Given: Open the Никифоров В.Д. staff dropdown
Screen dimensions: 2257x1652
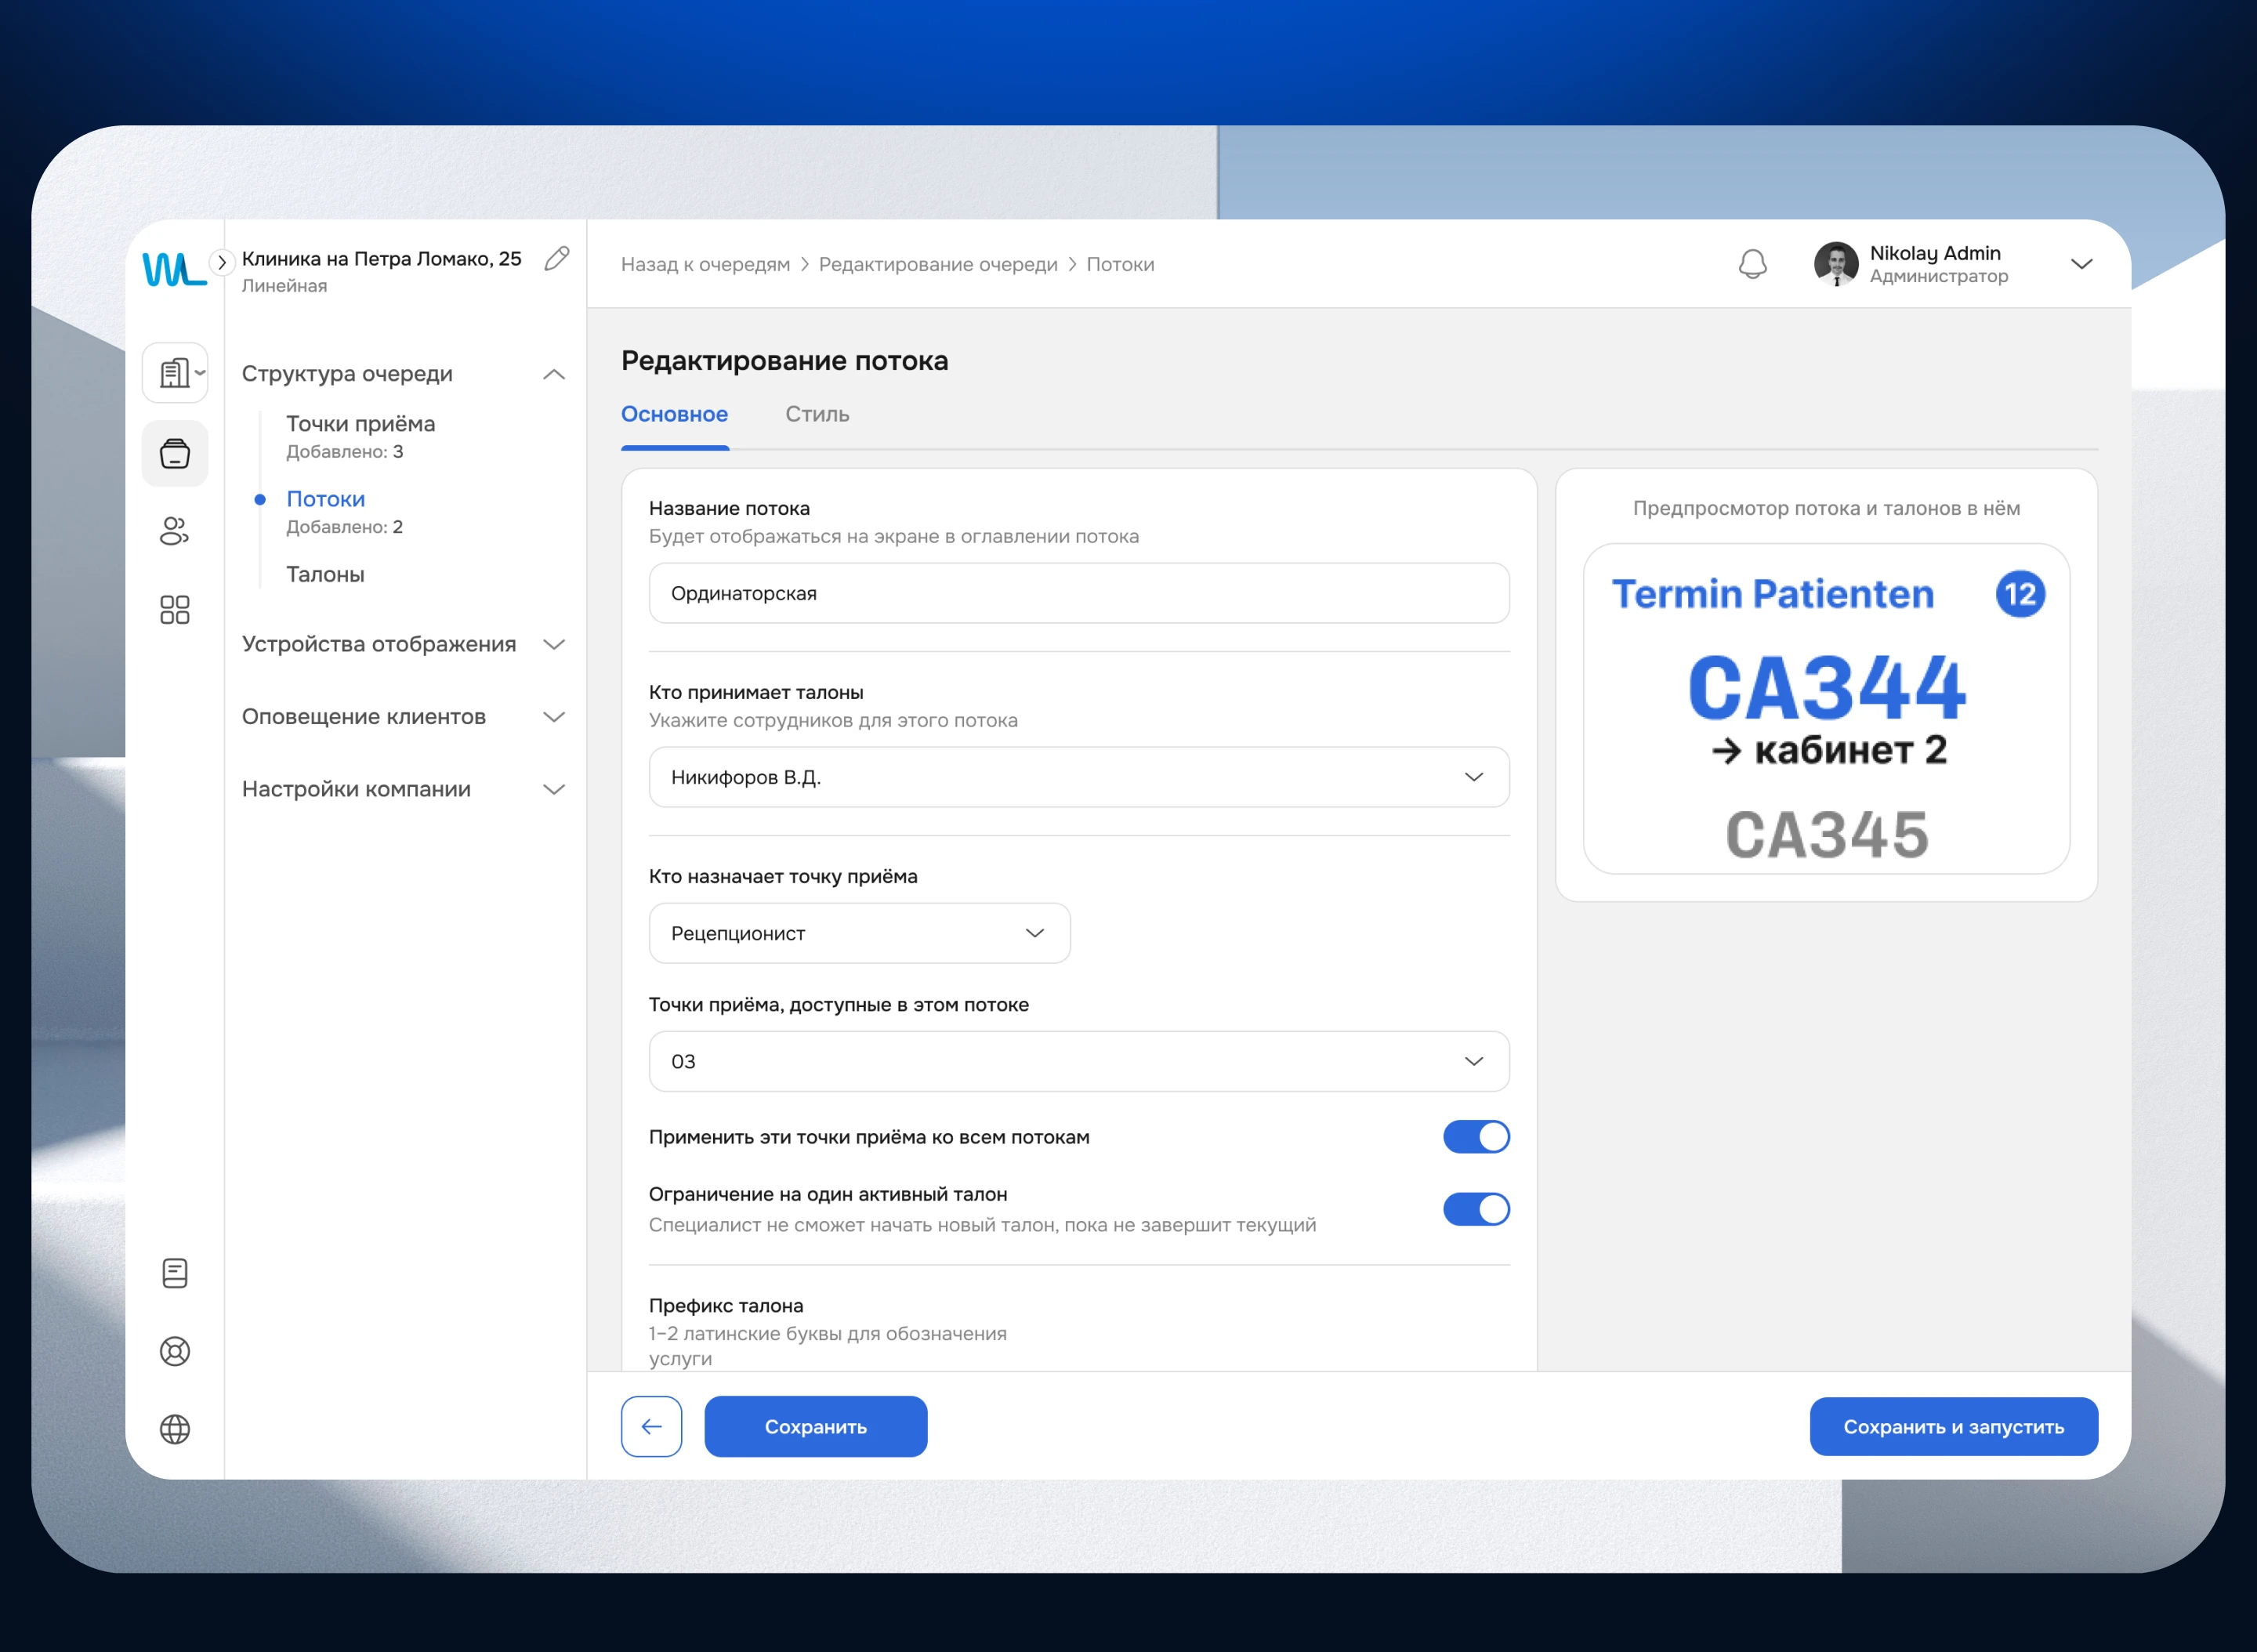Looking at the screenshot, I should [1078, 777].
